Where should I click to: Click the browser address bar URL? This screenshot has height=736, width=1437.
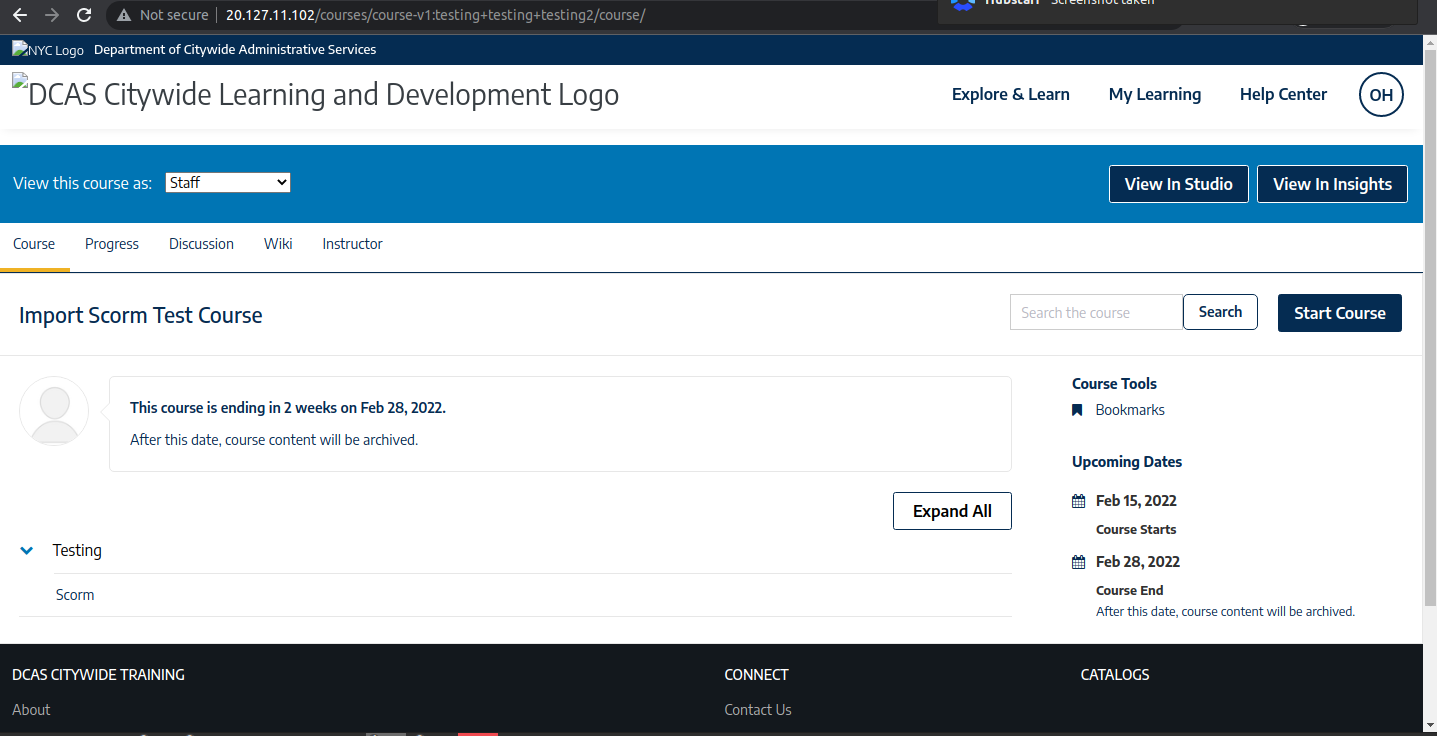click(x=435, y=15)
